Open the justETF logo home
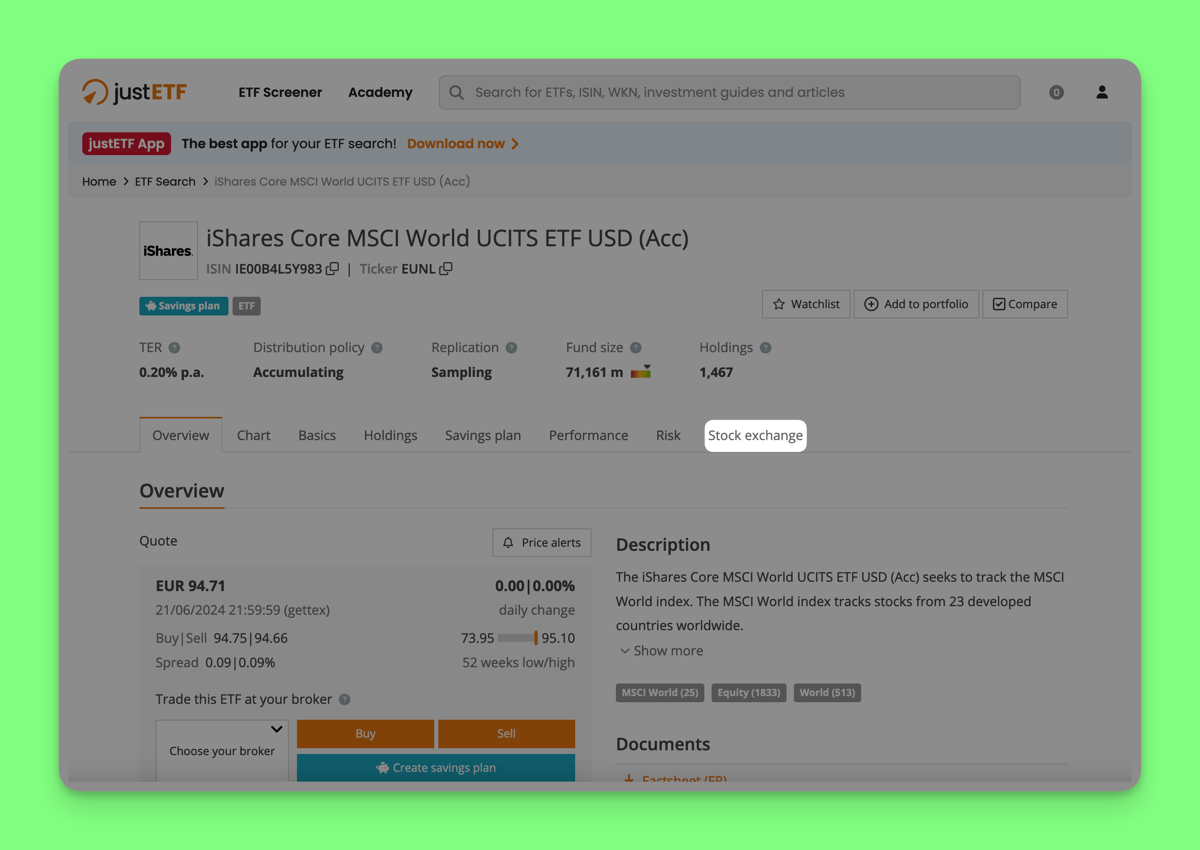 (x=134, y=92)
